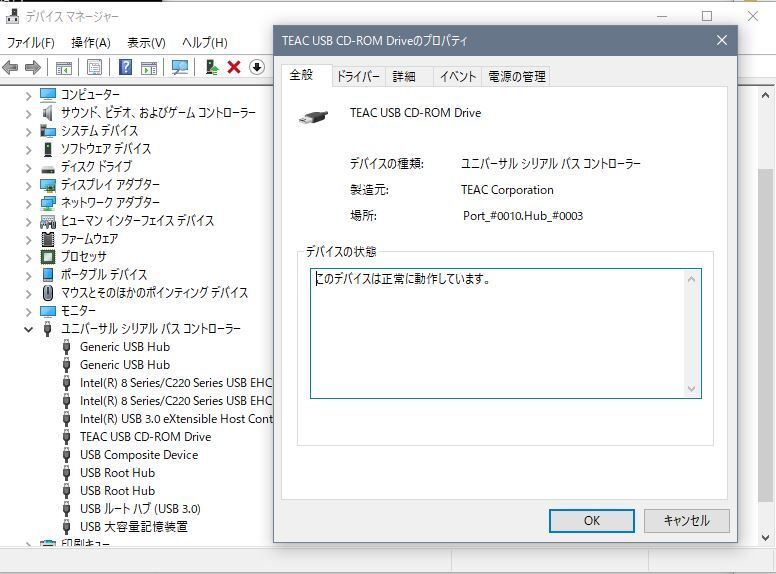Click the ネットワーク アダプター icon
Screen dimensions: 776x574
coord(48,203)
